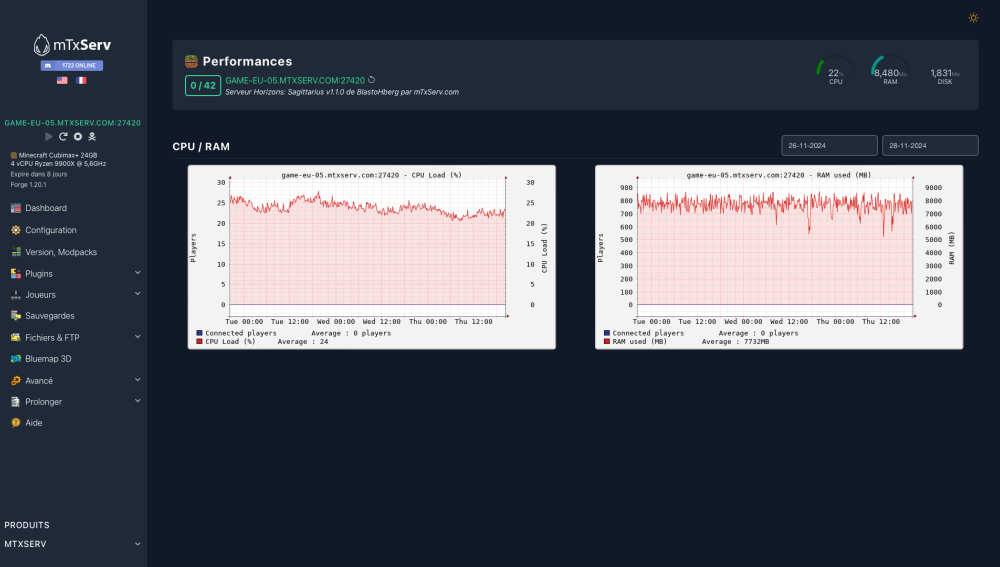This screenshot has height=567, width=1000.
Task: Click the mTxServ logo
Action: coord(72,45)
